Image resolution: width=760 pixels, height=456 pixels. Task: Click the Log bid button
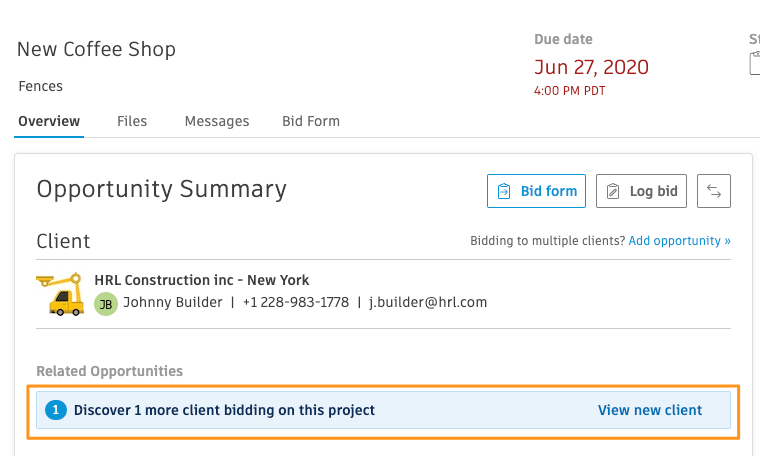pos(641,191)
